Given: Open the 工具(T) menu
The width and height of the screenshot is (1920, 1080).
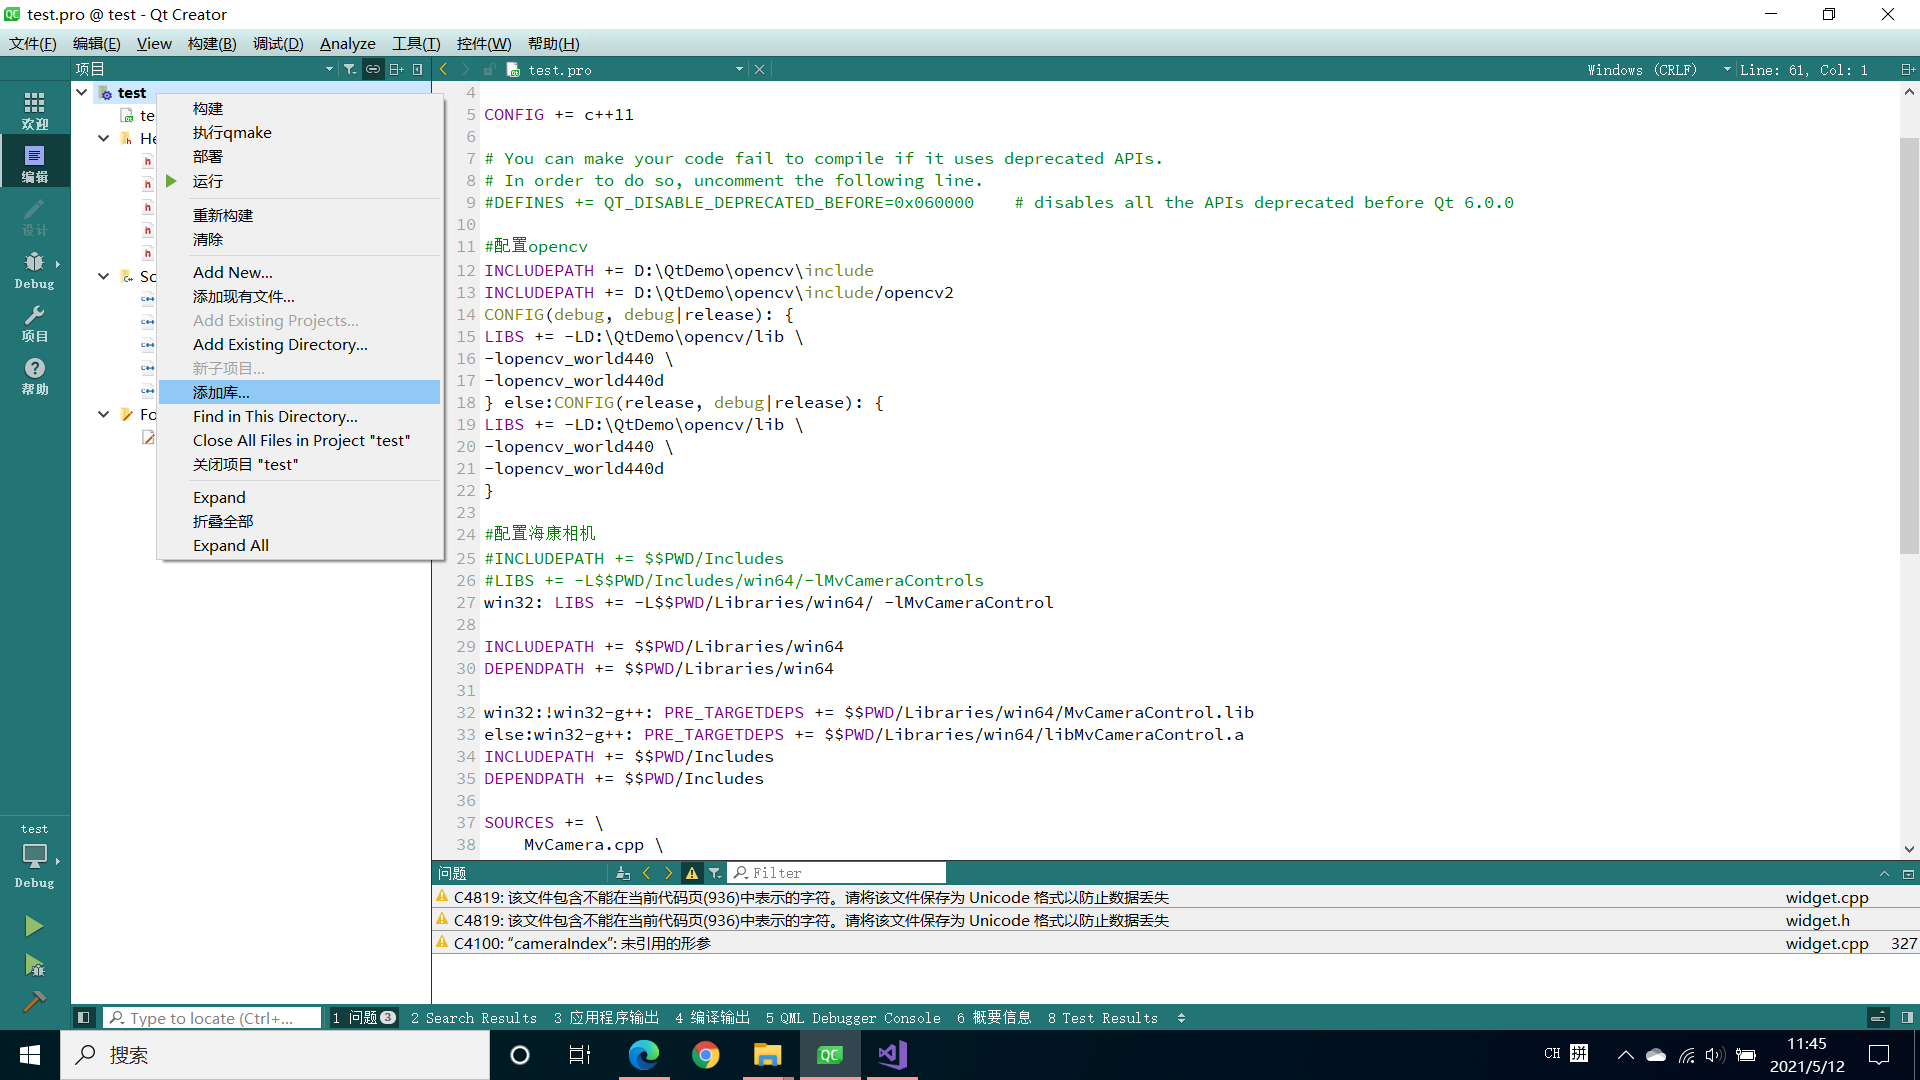Looking at the screenshot, I should 415,43.
